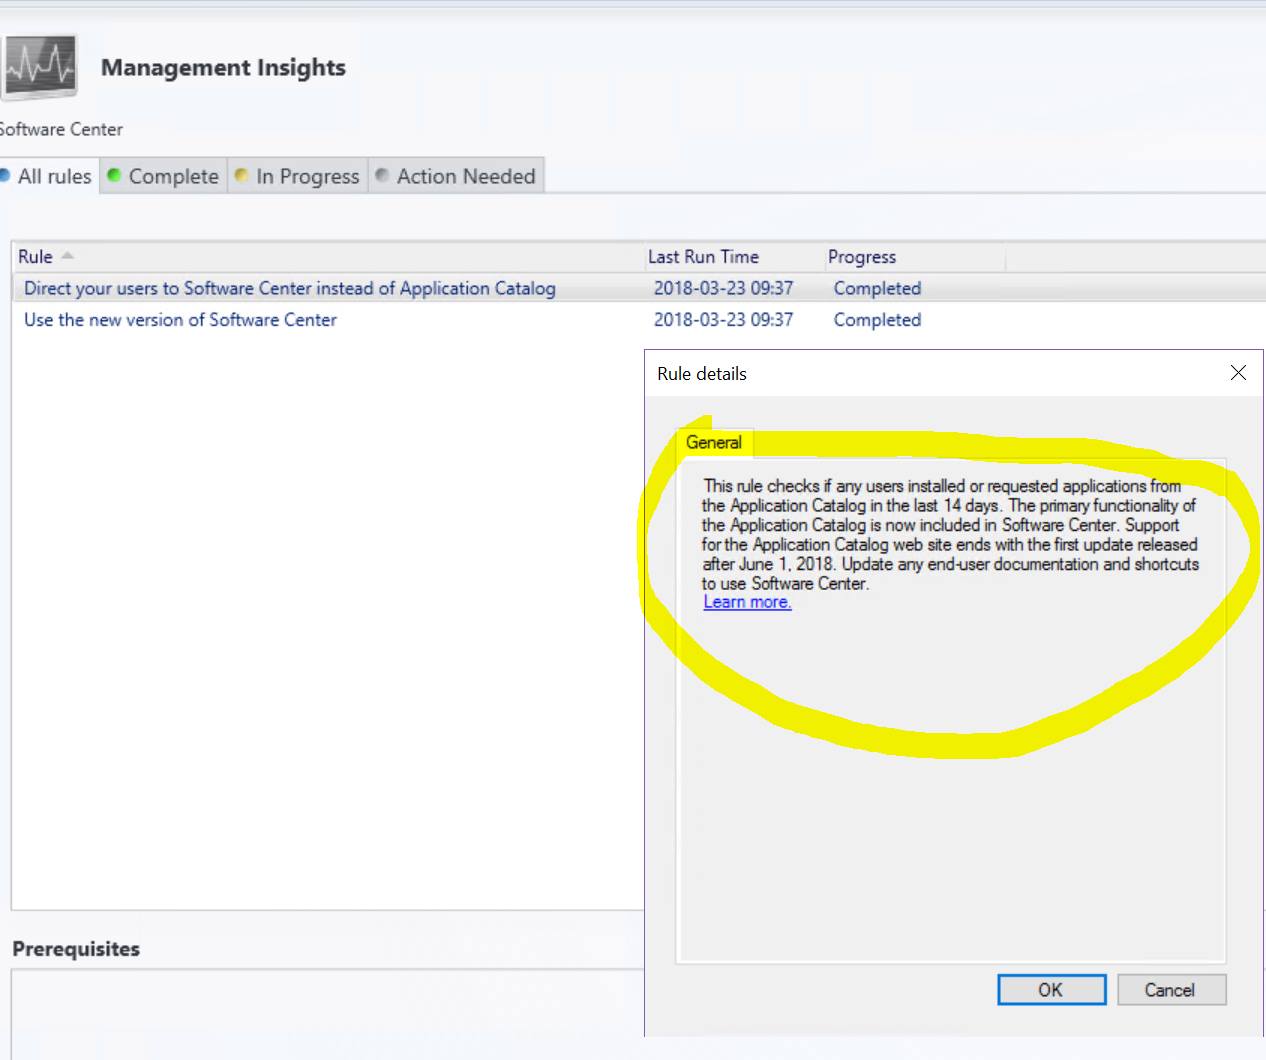
Task: Click the Rule details dialog title
Action: pyautogui.click(x=702, y=374)
